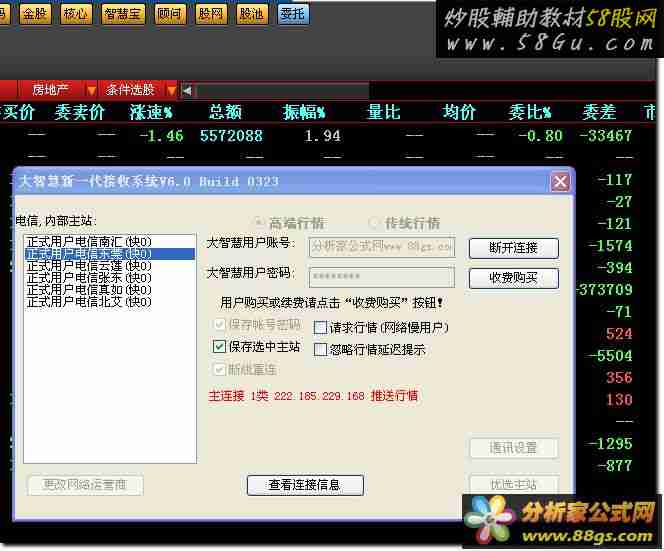664x551 pixels.
Task: Enable 忽略行情延迟提示 checkbox
Action: (x=321, y=350)
